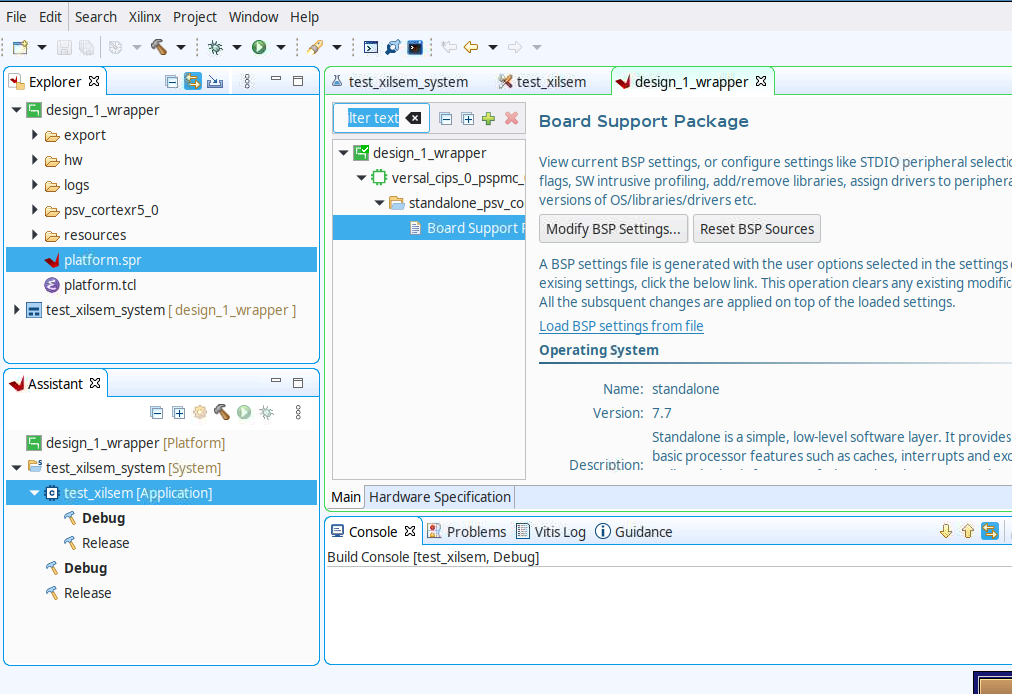Collapse test_xilsem Application node
This screenshot has width=1012, height=694.
point(34,493)
